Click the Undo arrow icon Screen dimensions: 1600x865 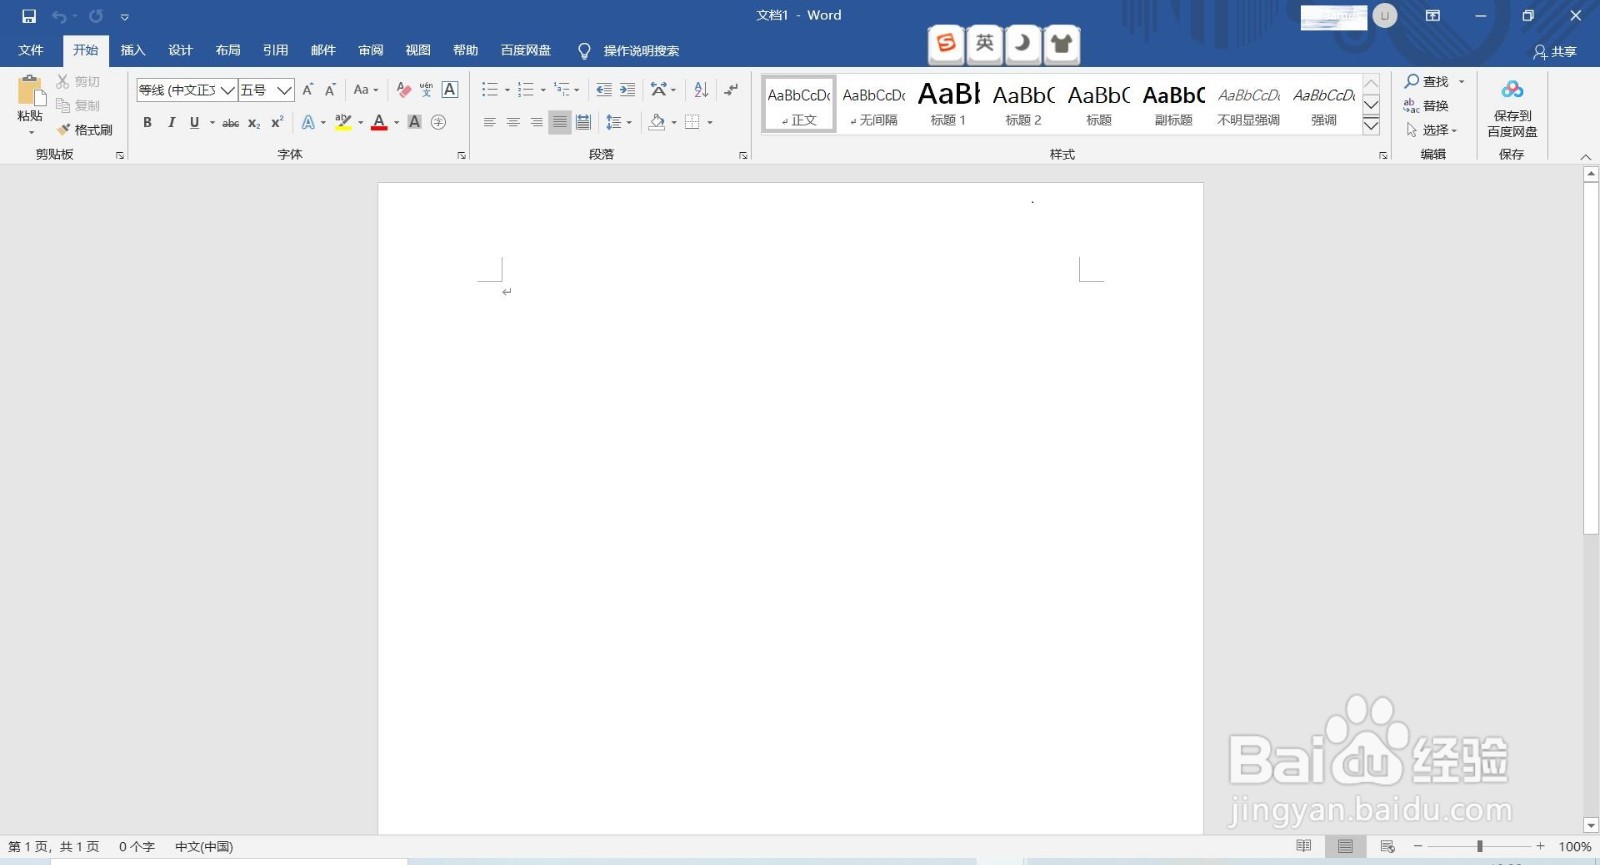point(59,16)
